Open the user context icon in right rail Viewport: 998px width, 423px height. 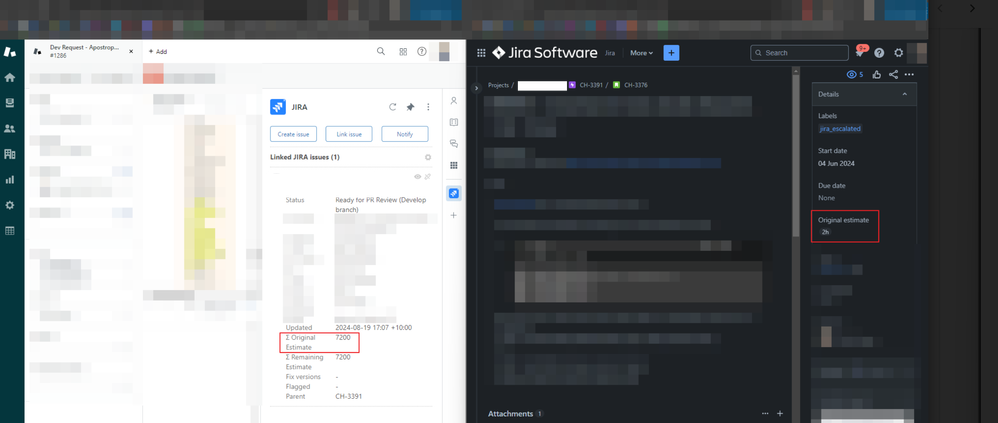(454, 101)
